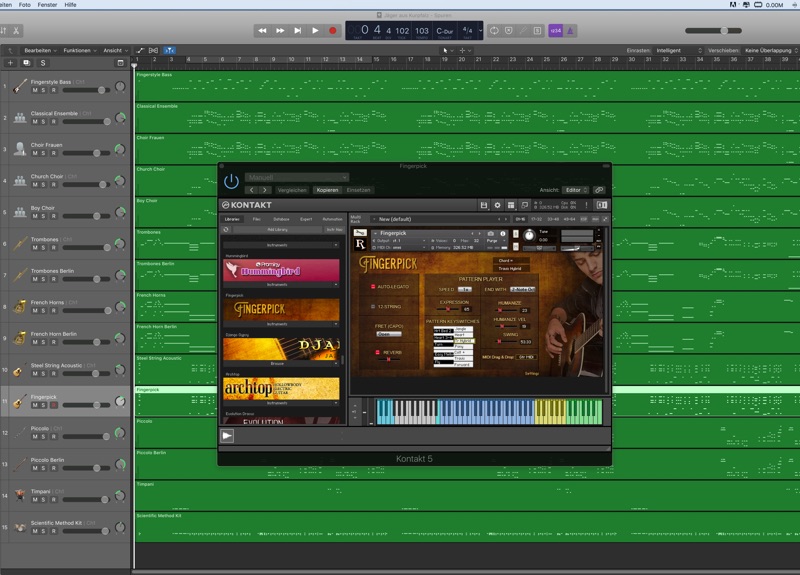Screen dimensions: 800x575
Task: Click duplicate track icon in track header
Action: point(27,63)
